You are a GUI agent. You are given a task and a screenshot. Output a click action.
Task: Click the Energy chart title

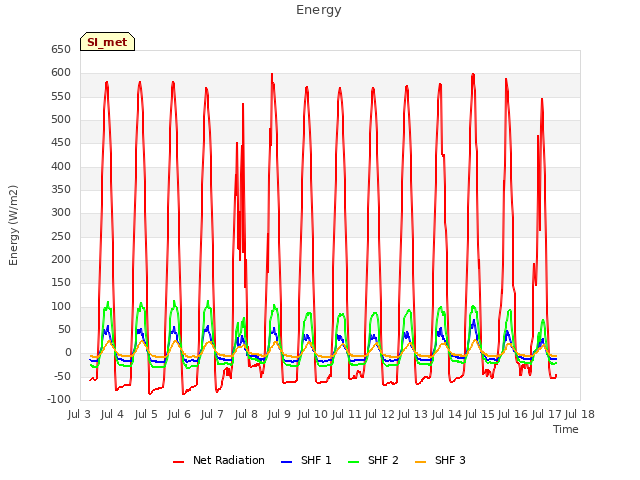tap(318, 10)
